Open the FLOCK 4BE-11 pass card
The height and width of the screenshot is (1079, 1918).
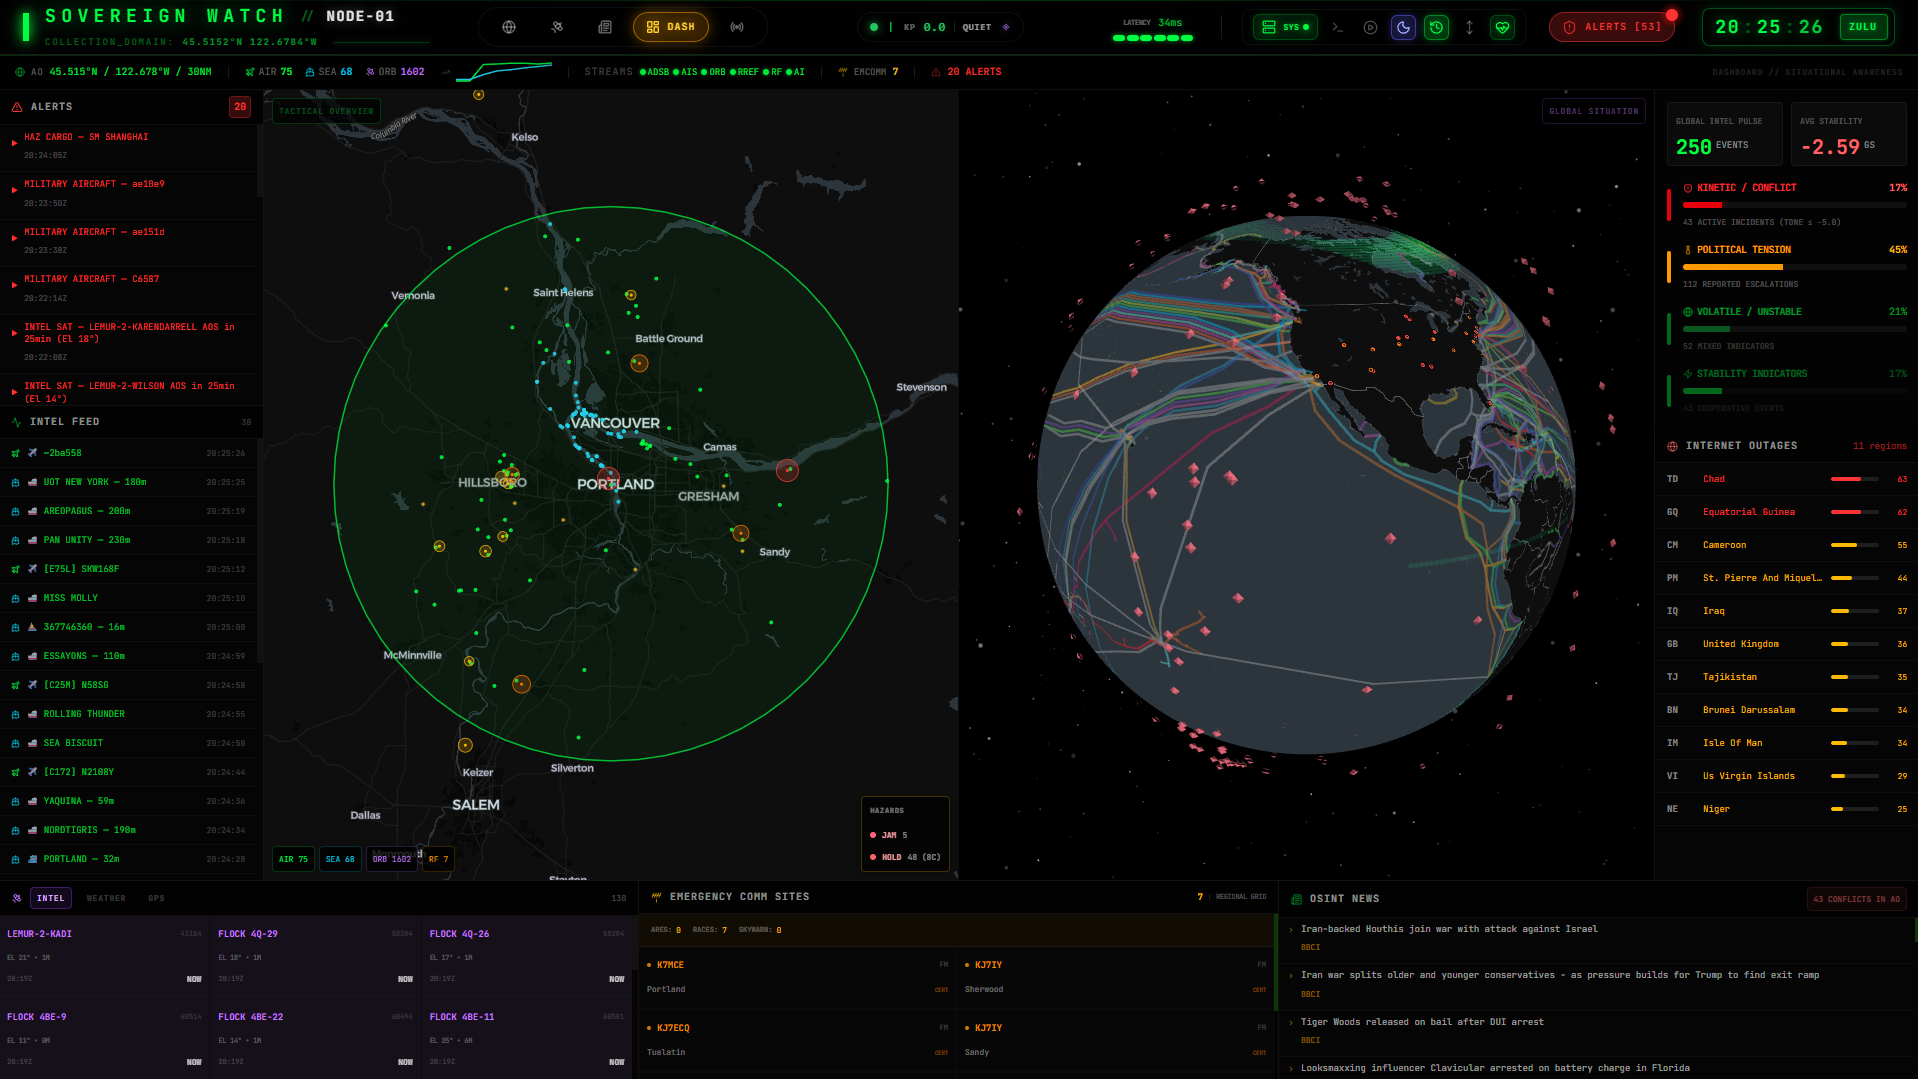[527, 1040]
